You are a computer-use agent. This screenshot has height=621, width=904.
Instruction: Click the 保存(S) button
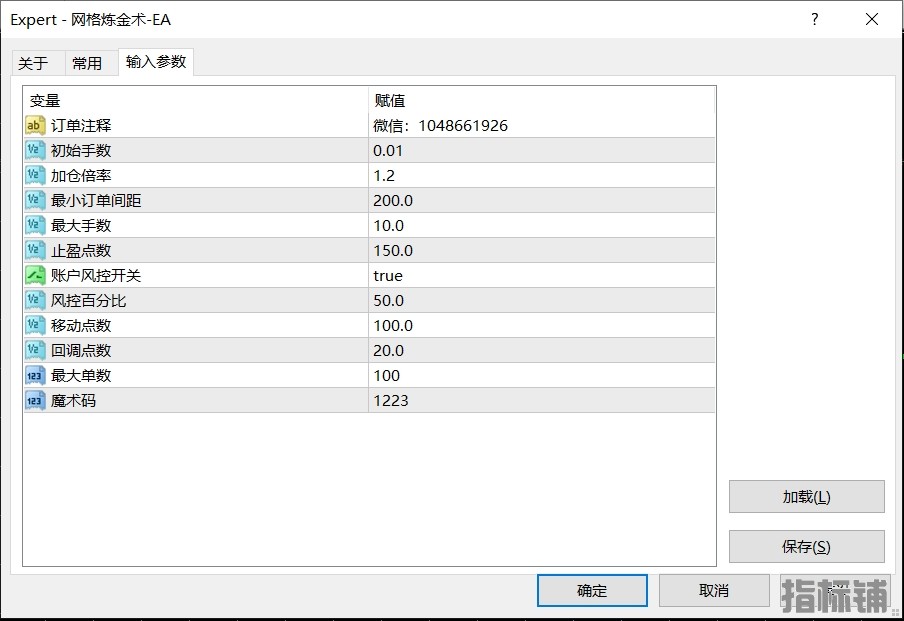pos(807,547)
